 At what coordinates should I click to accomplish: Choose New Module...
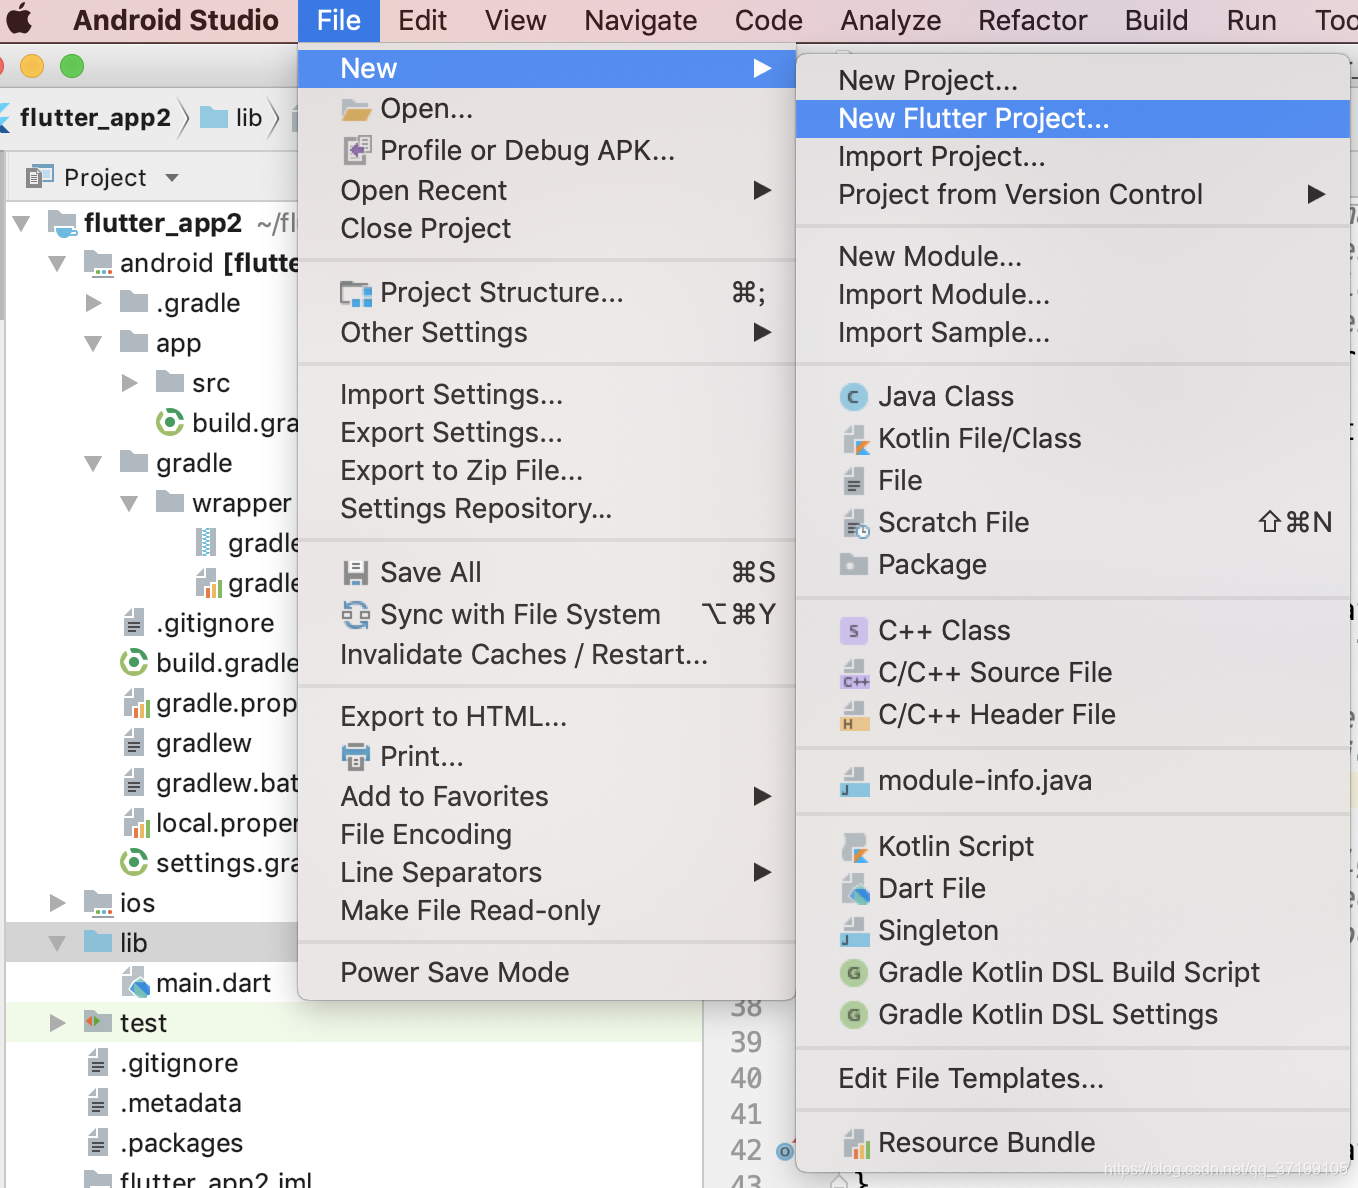[x=1073, y=256]
